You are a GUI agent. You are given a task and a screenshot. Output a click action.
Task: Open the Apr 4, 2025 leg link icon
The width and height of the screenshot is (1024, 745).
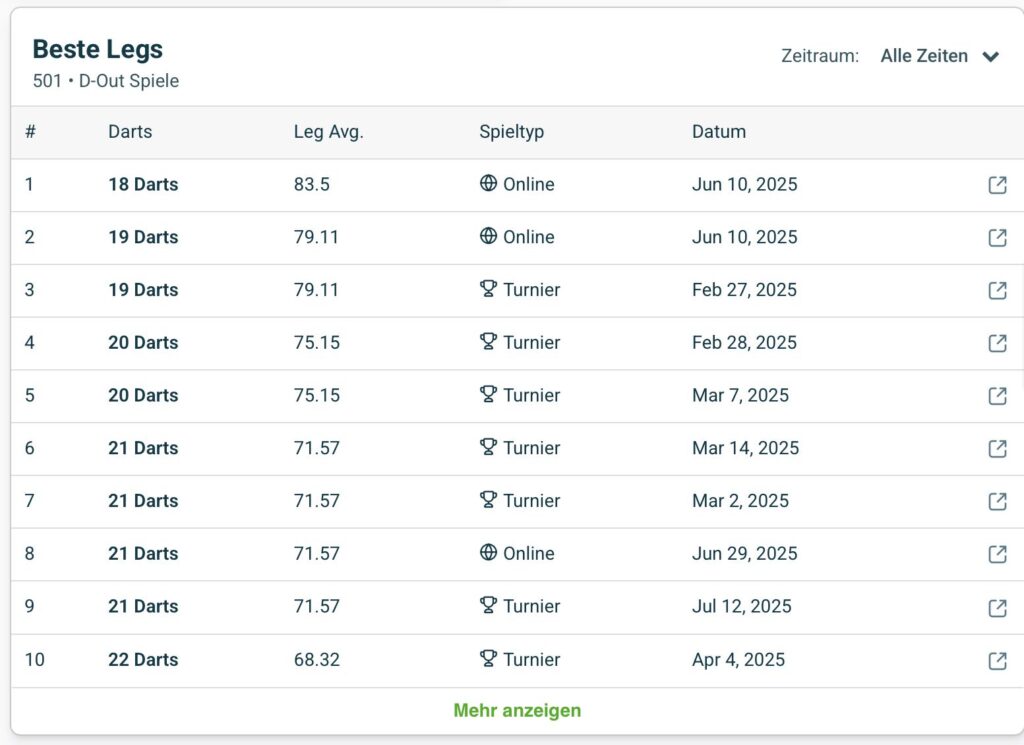coord(997,660)
